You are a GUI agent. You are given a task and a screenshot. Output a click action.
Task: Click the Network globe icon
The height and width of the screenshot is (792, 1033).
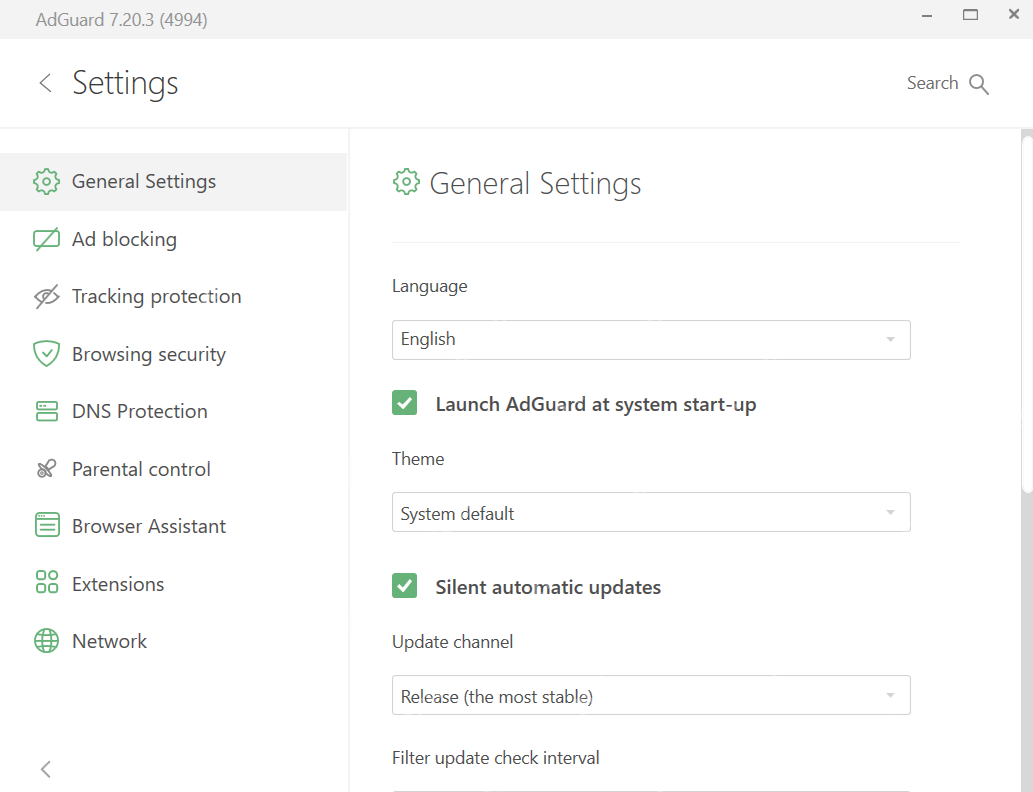point(46,640)
